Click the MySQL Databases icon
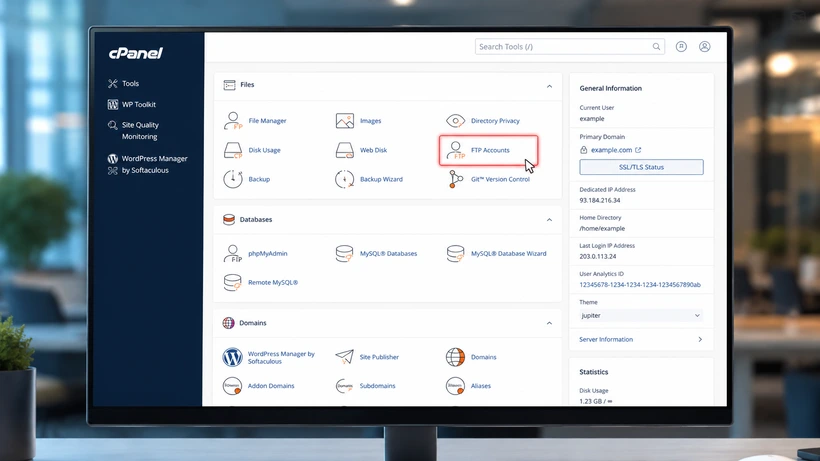The height and width of the screenshot is (461, 820). click(344, 253)
